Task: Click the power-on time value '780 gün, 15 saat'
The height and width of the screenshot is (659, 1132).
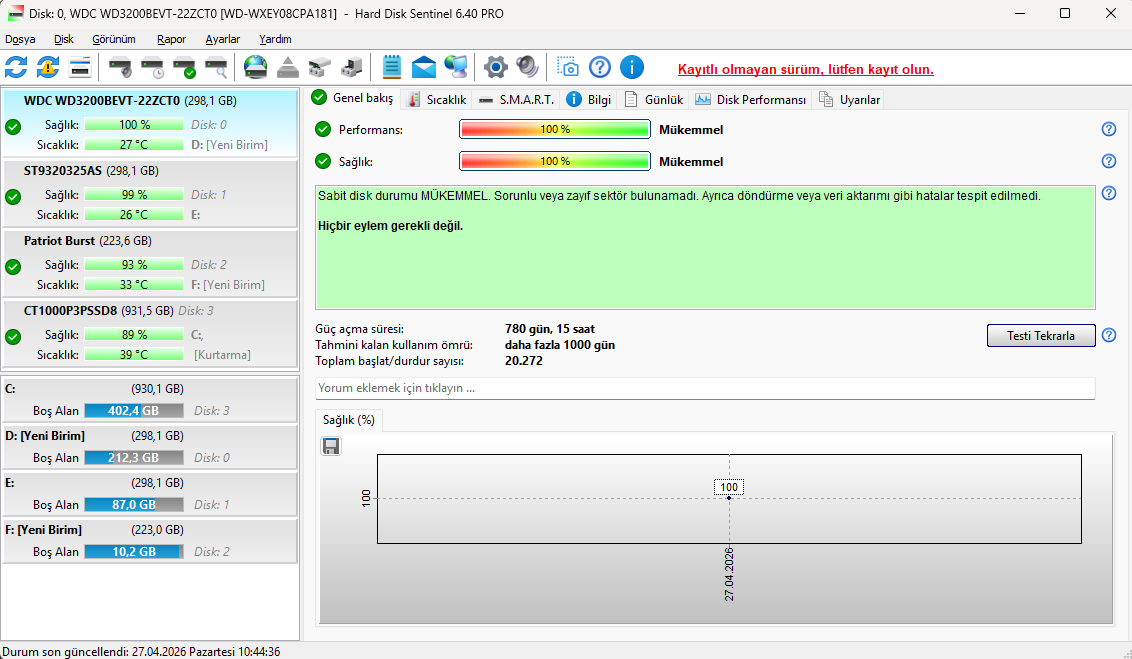Action: point(549,329)
